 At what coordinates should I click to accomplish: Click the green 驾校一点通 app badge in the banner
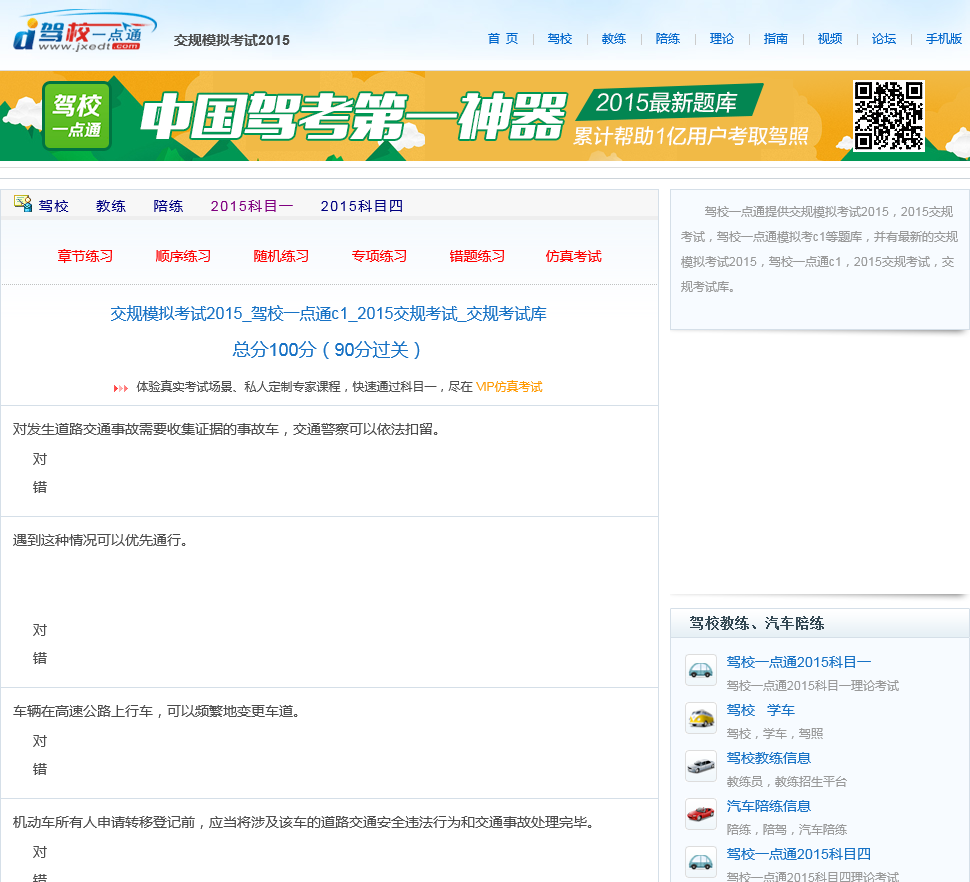(x=77, y=116)
